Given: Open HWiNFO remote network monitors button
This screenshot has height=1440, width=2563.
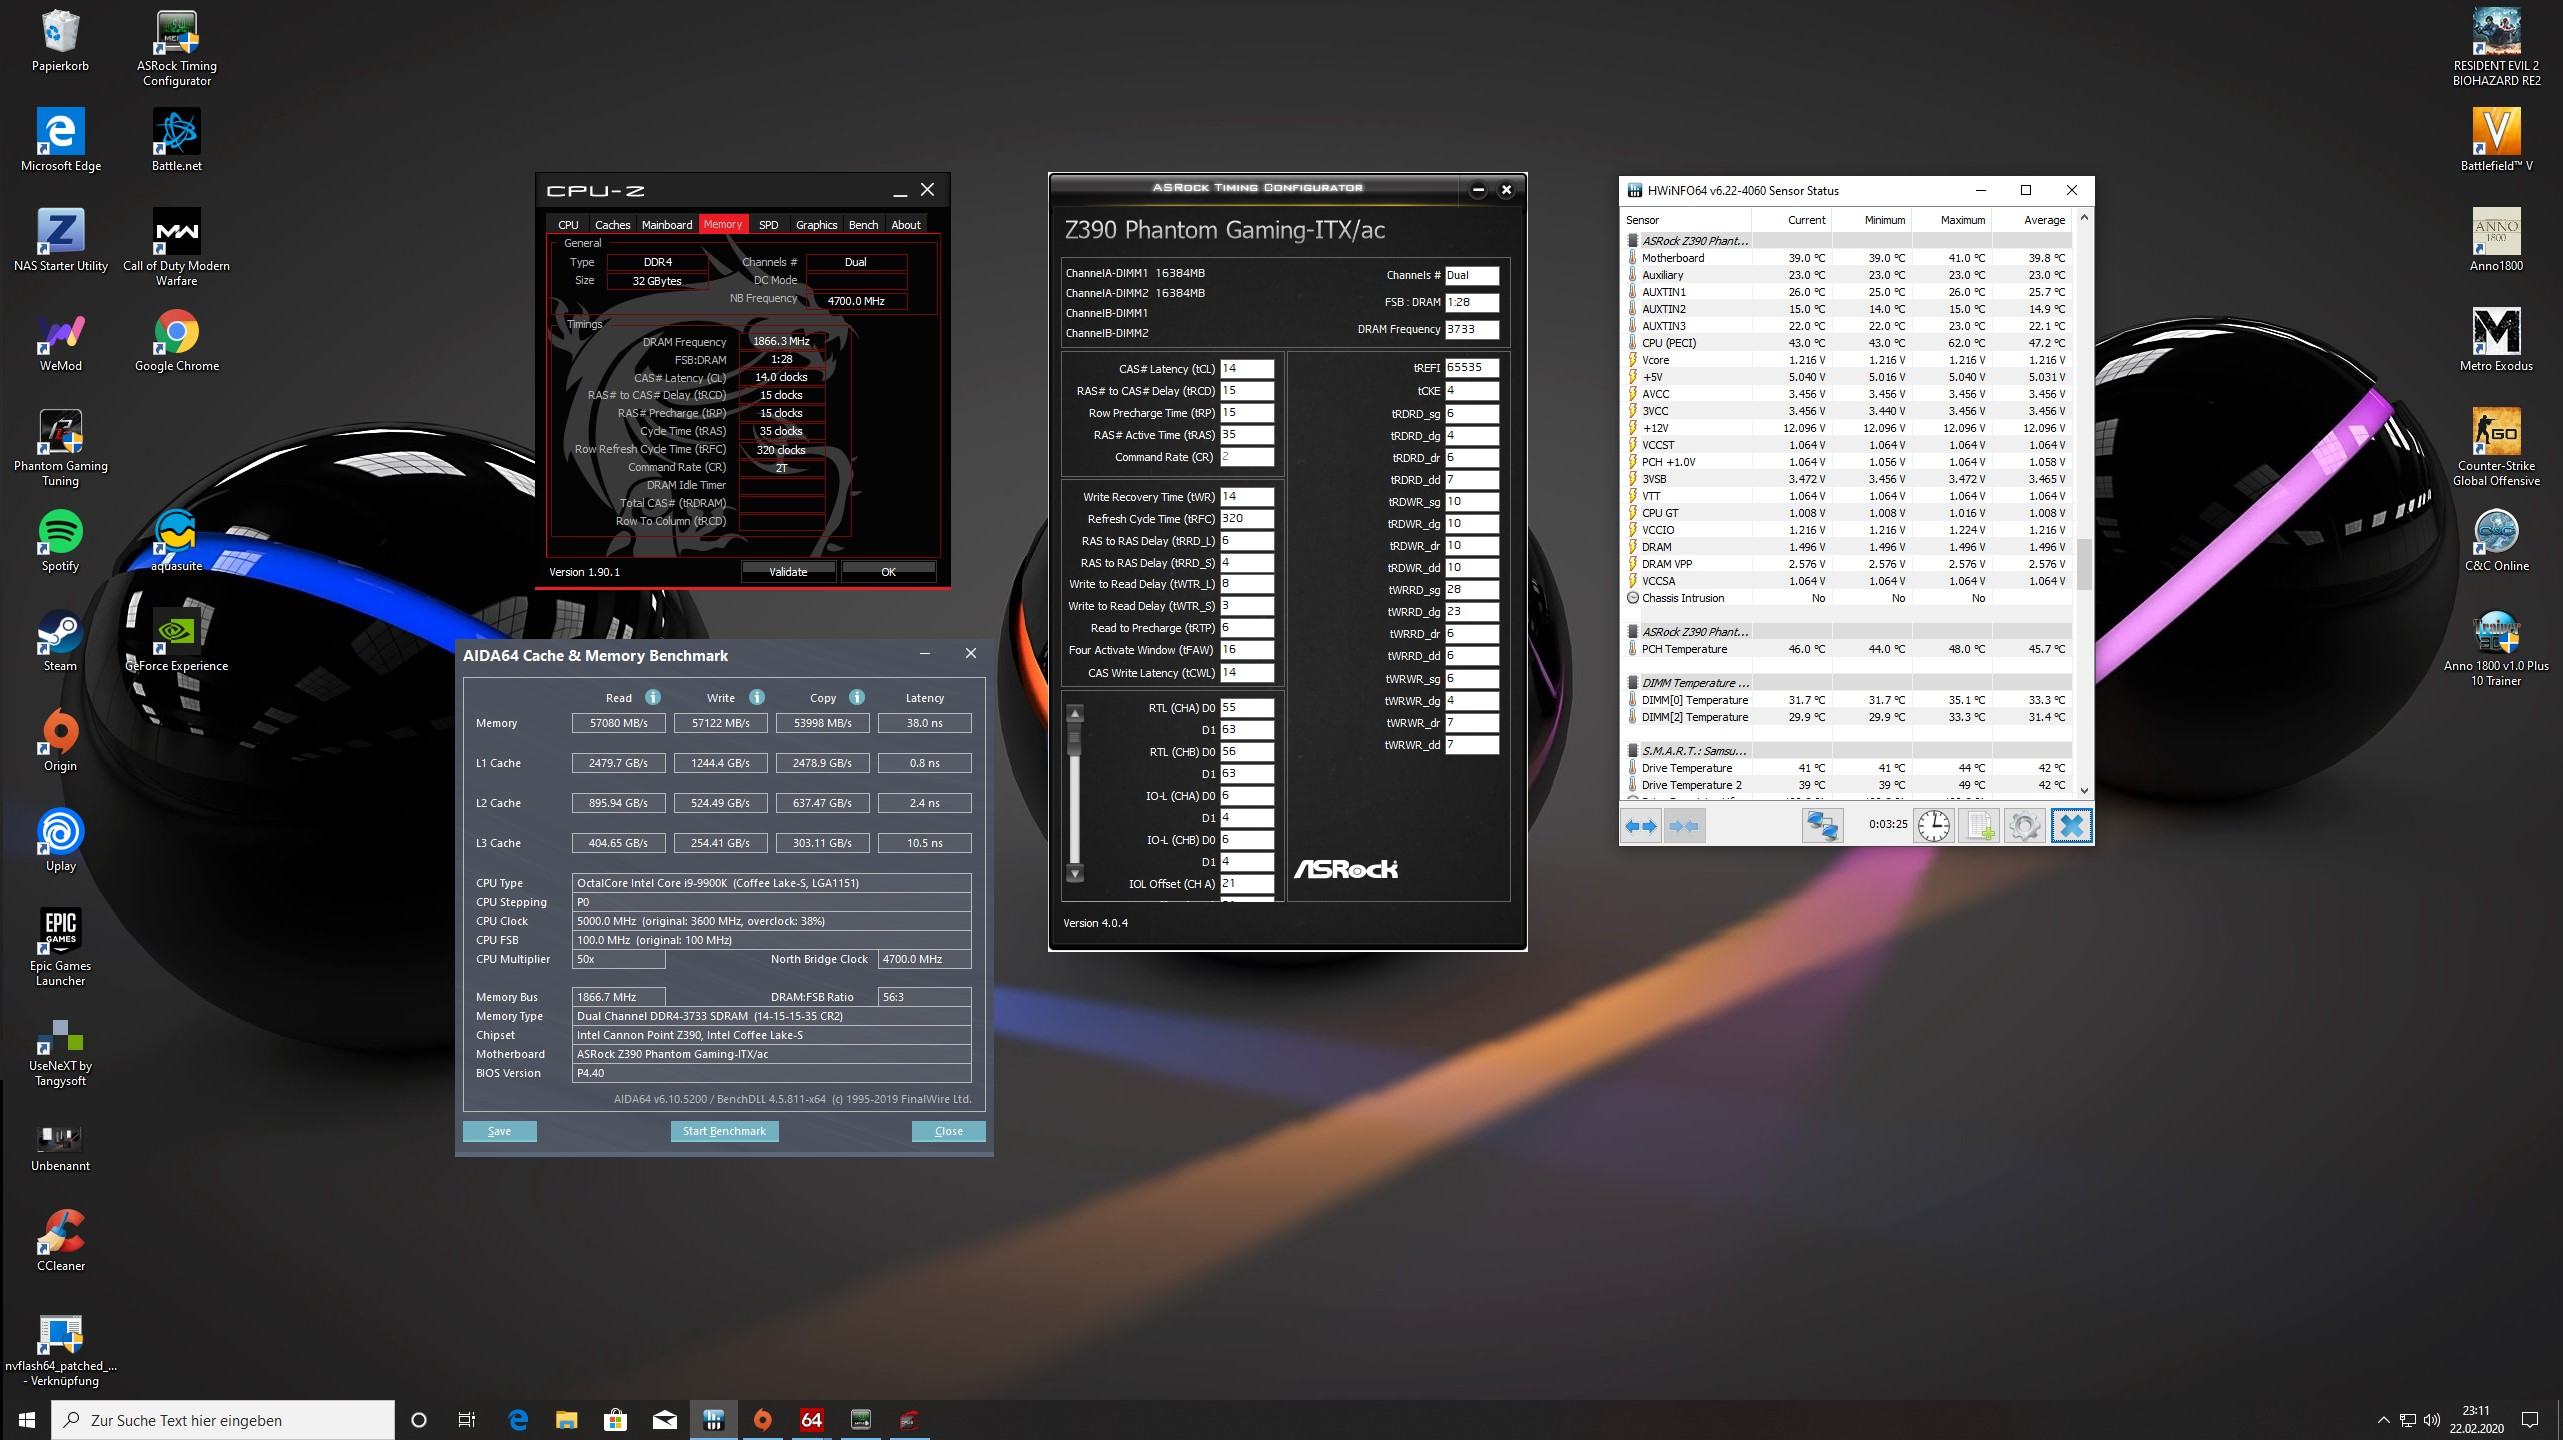Looking at the screenshot, I should tap(1822, 826).
